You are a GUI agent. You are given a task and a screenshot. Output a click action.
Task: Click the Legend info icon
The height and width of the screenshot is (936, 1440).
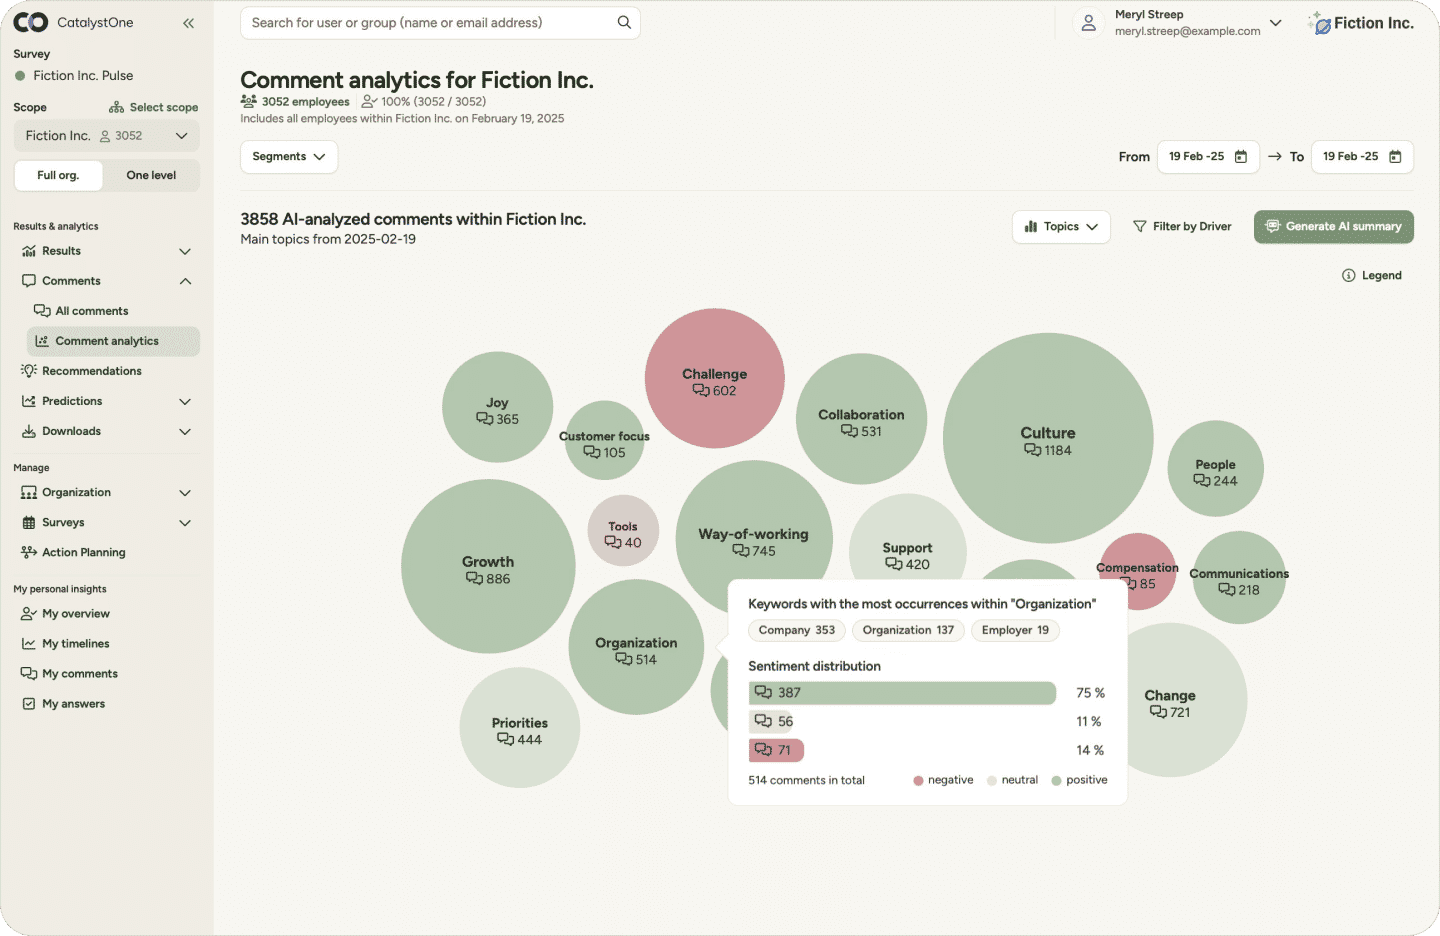tap(1348, 276)
